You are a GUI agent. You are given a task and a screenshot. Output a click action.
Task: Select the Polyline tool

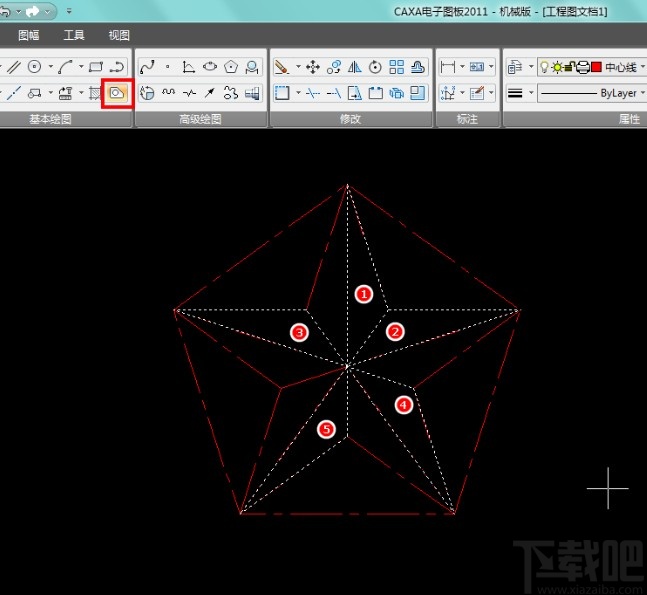(118, 67)
